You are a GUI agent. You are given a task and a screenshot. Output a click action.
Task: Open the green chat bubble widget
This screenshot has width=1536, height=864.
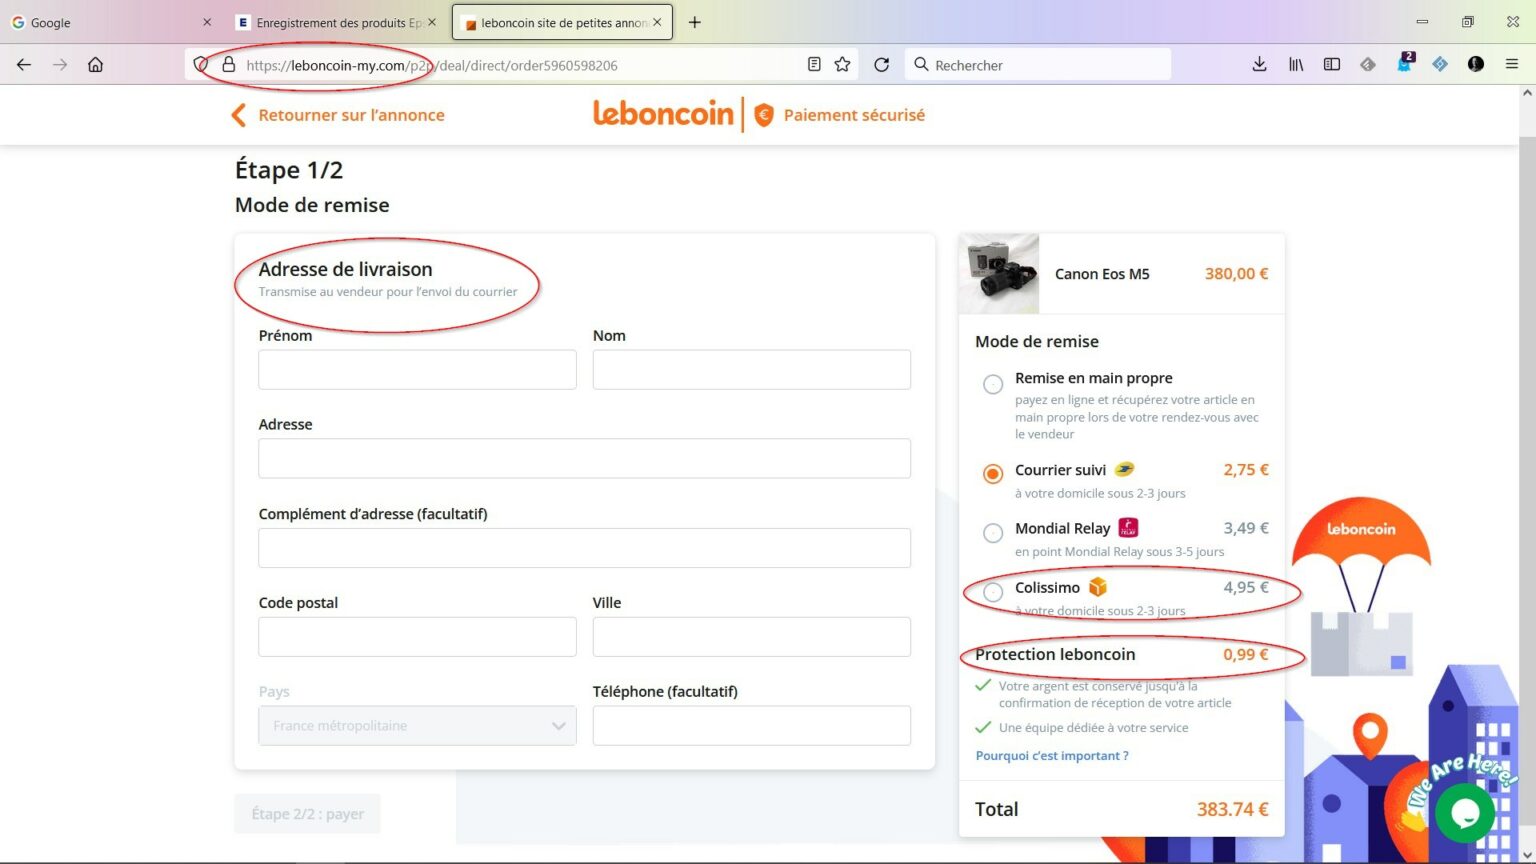point(1464,813)
